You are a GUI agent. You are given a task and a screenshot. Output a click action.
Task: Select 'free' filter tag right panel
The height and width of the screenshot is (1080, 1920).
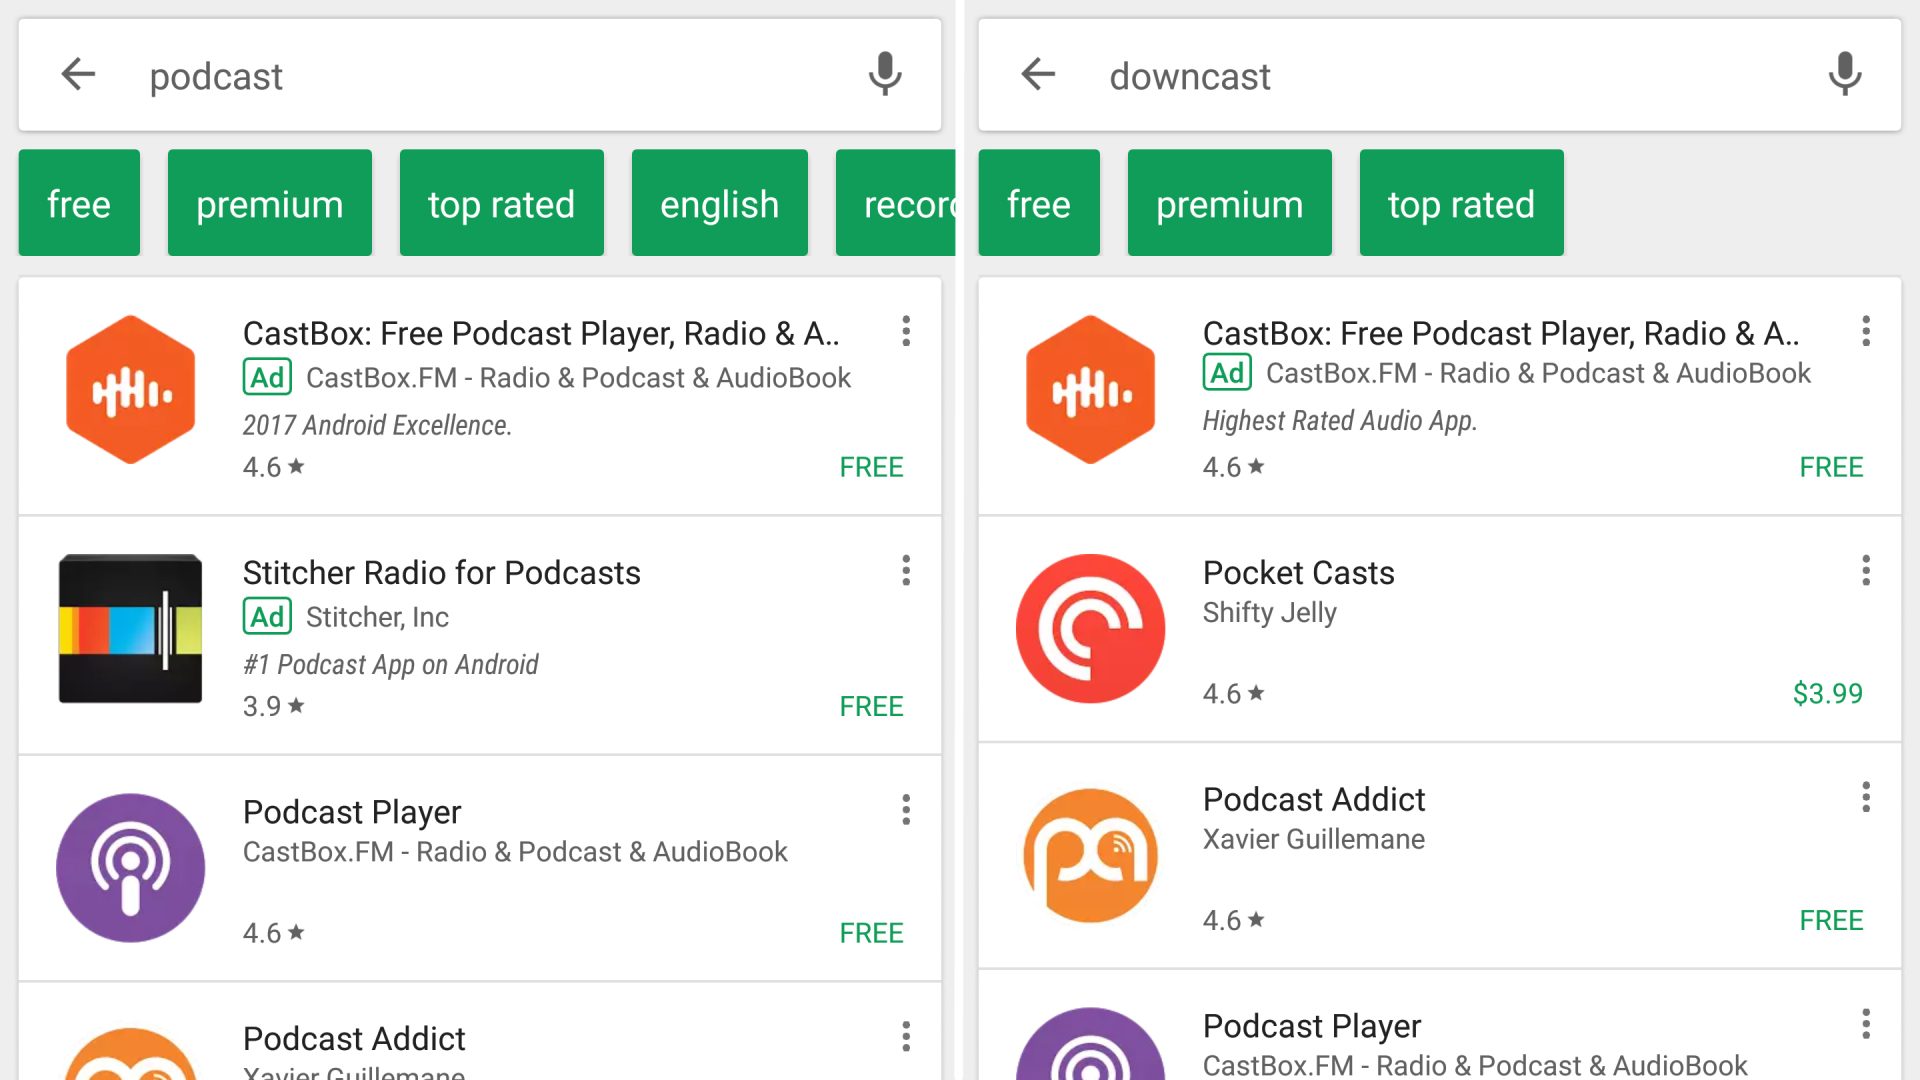click(1039, 203)
